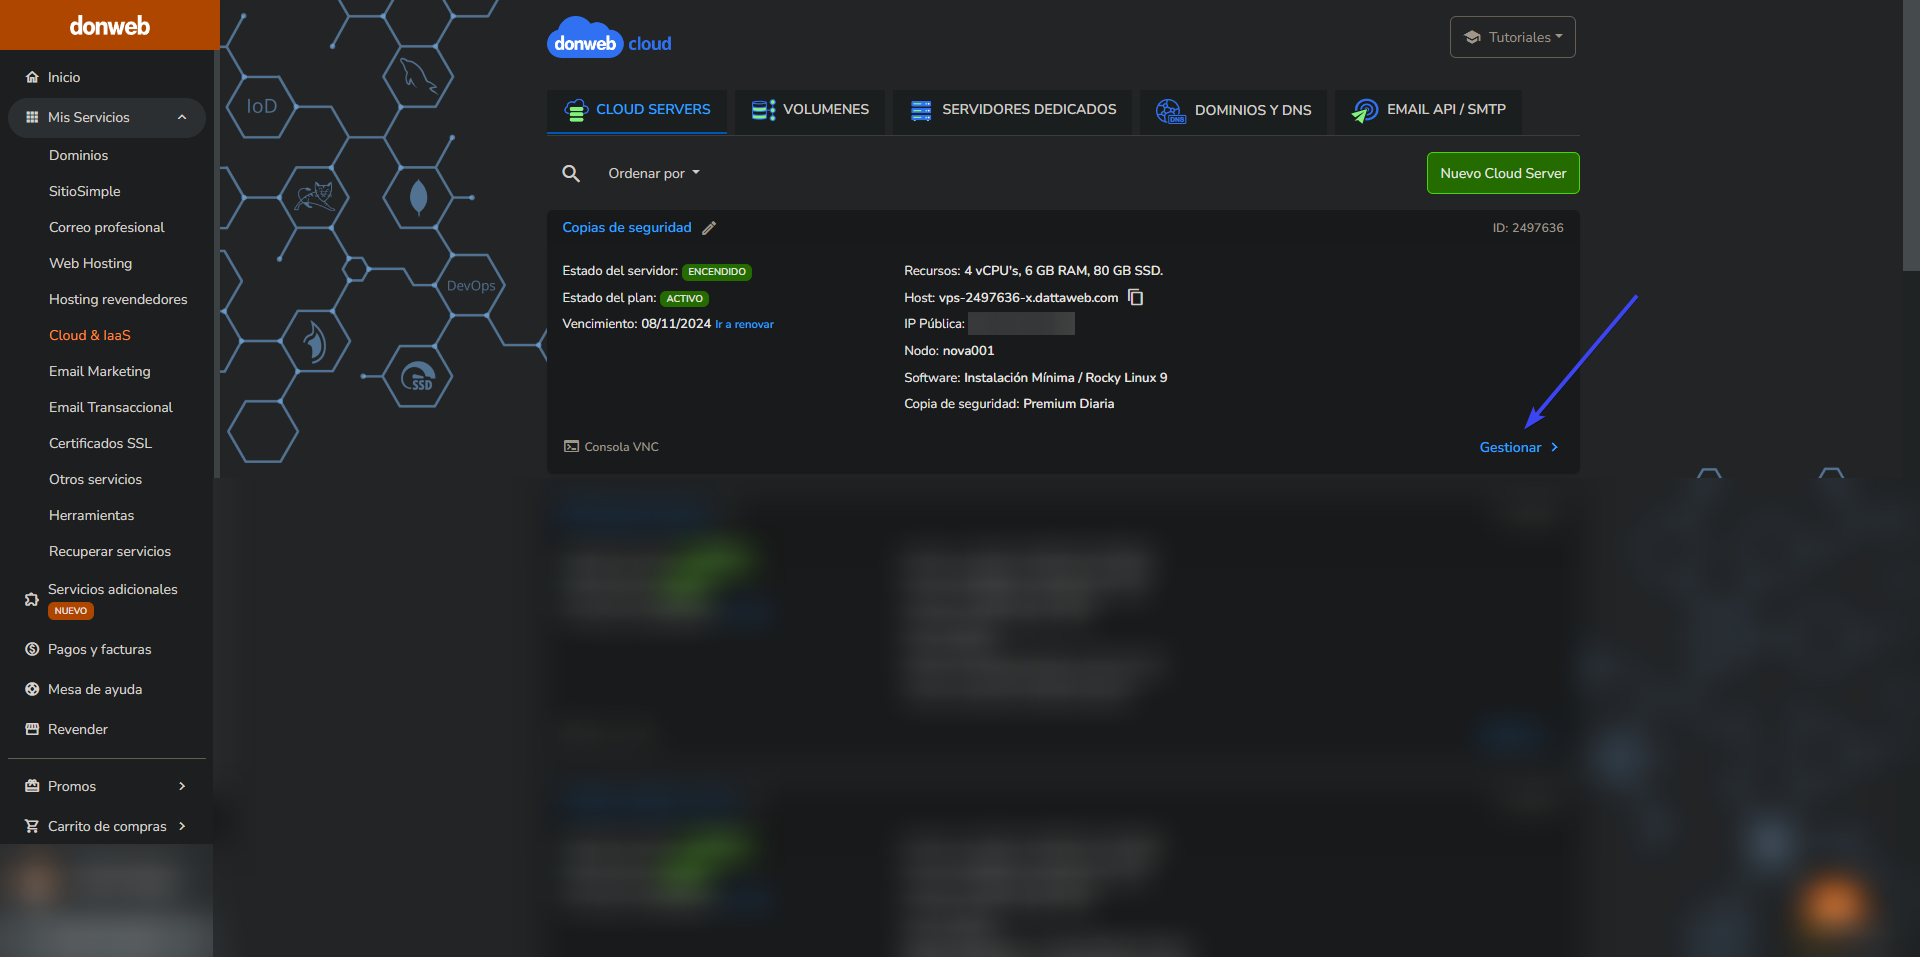This screenshot has width=1920, height=957.
Task: Open Correo profesional in the sidebar
Action: coord(107,227)
